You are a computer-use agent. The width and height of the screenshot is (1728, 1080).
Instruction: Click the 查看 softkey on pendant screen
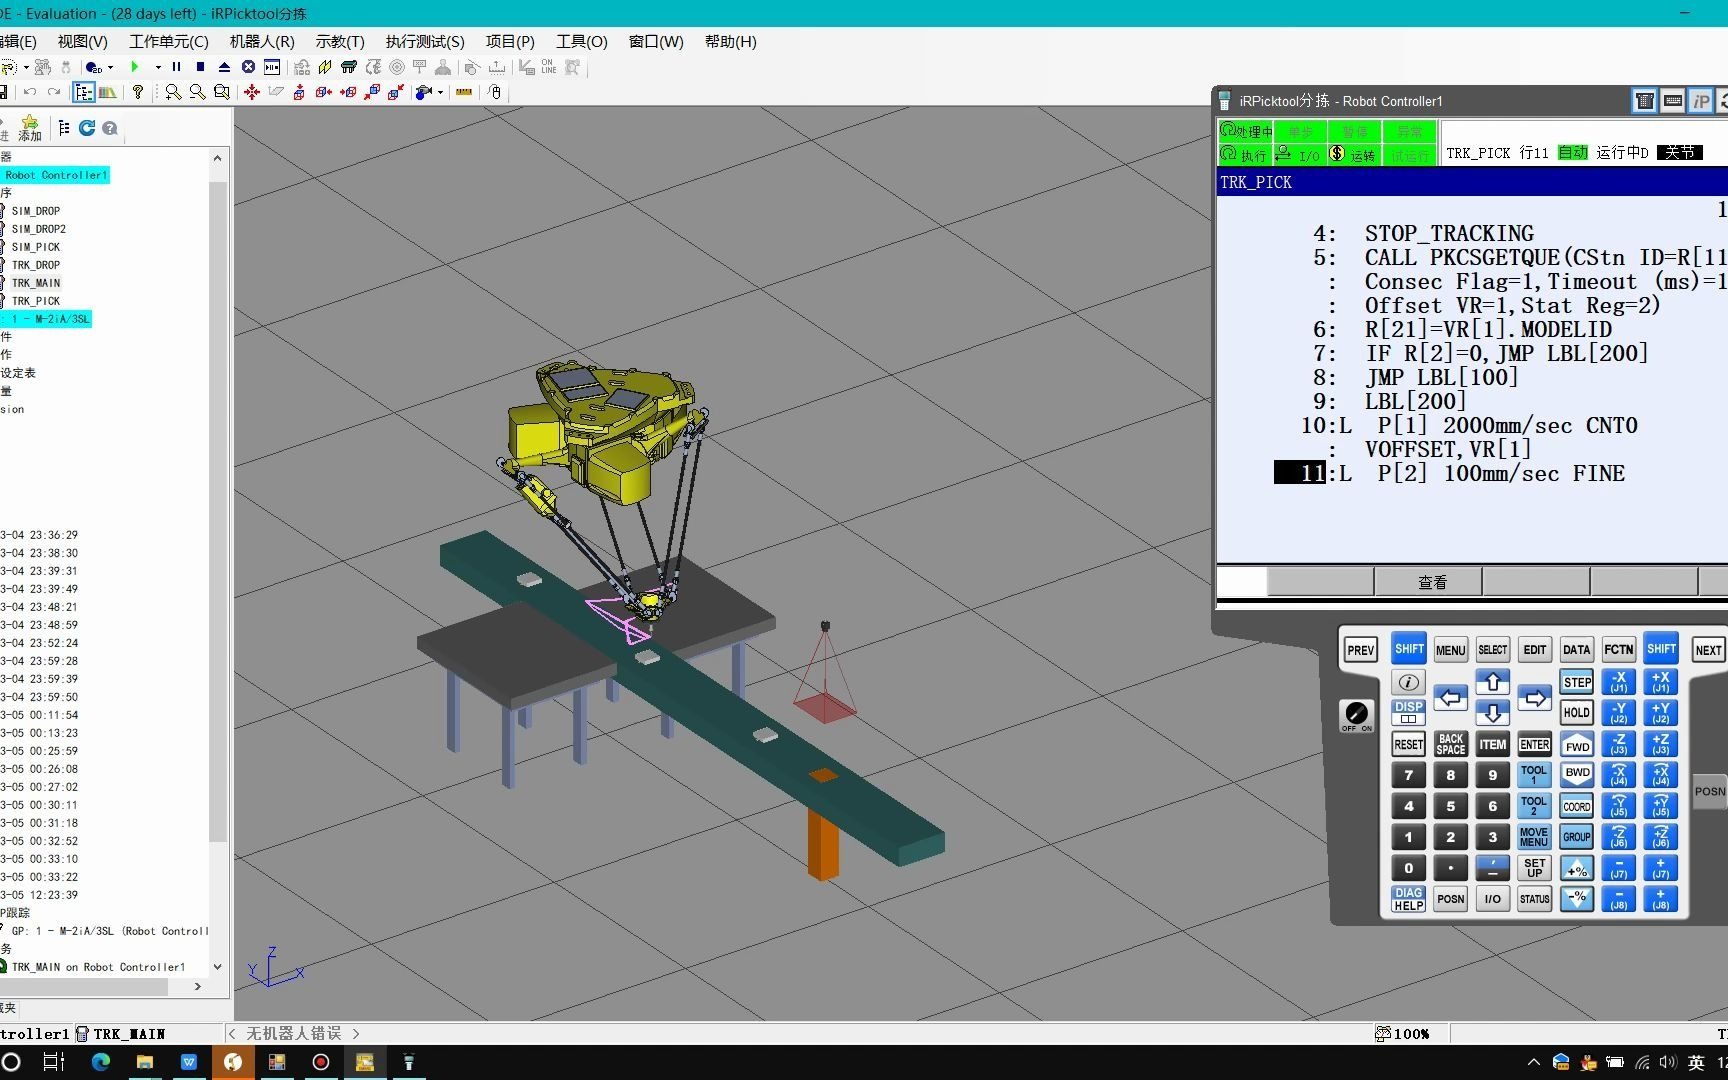click(x=1429, y=582)
